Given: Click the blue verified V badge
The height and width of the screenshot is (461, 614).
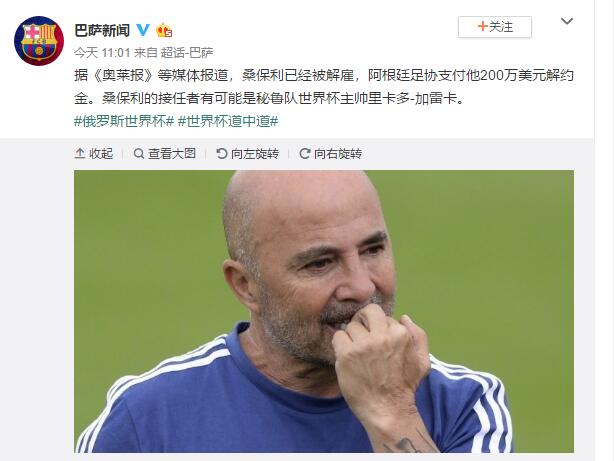Looking at the screenshot, I should click(x=143, y=30).
